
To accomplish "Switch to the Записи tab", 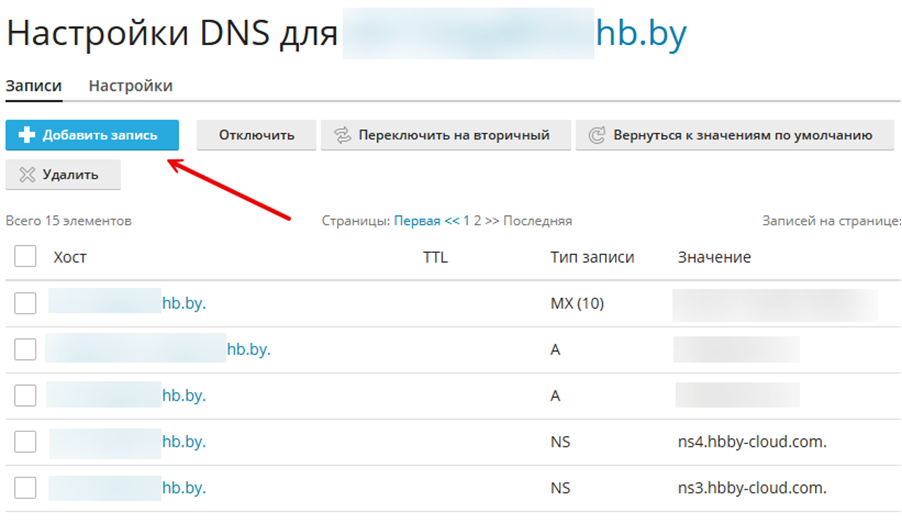I will click(34, 86).
